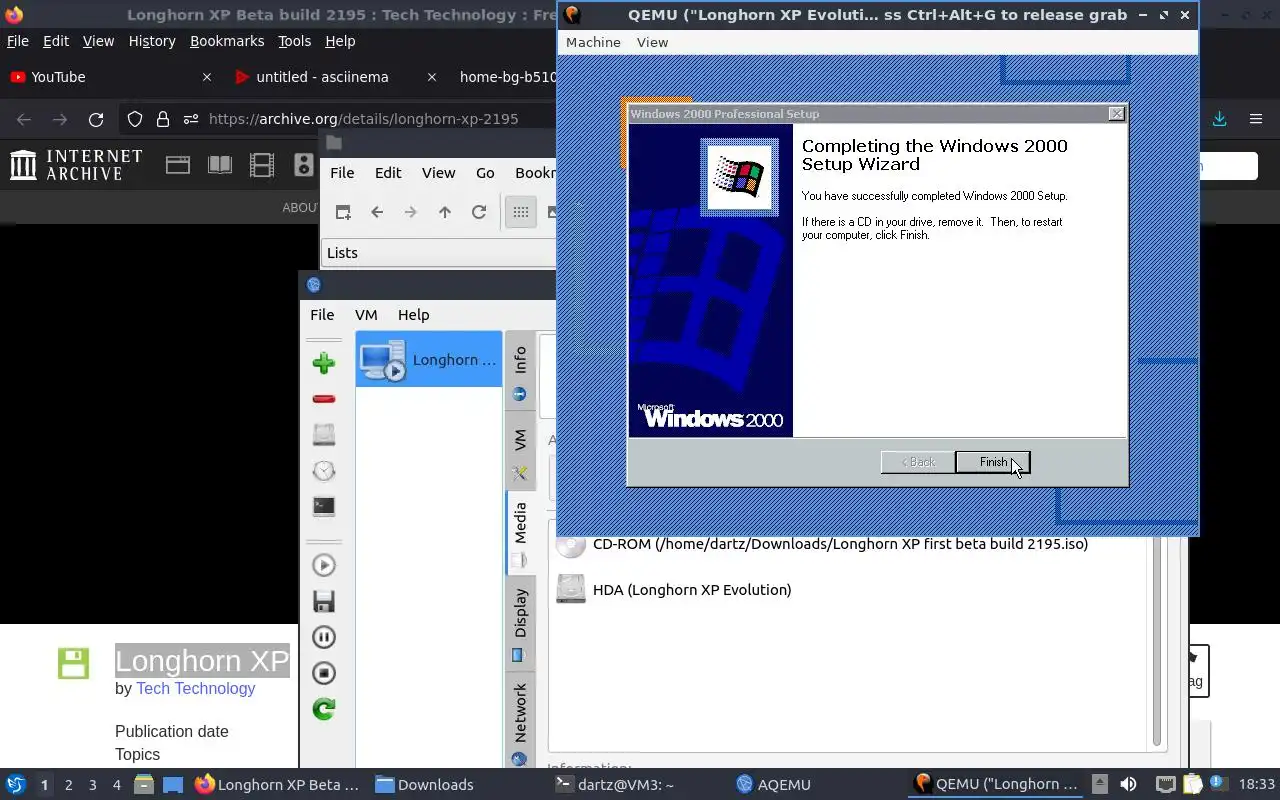The height and width of the screenshot is (800, 1280).
Task: Reload folder in file manager toolbar
Action: point(479,212)
